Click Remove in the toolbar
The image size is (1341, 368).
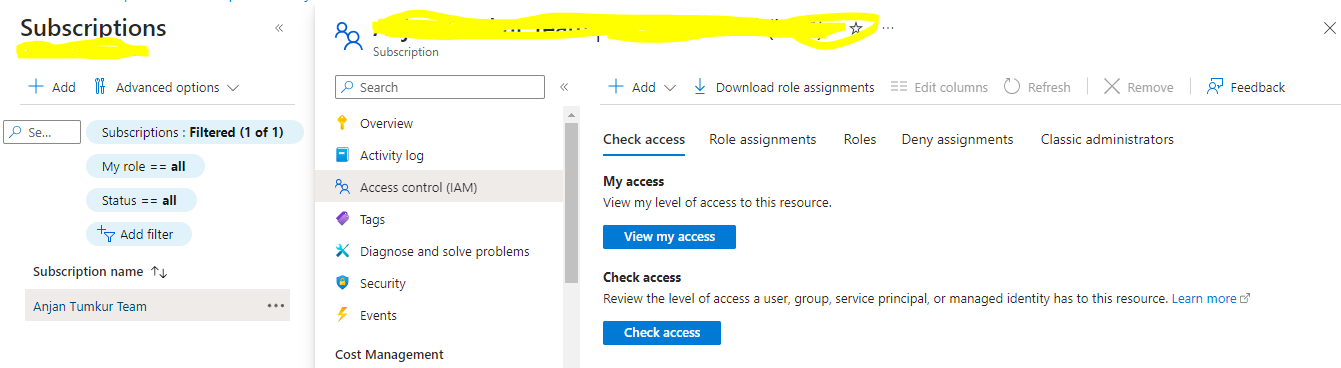click(1138, 87)
